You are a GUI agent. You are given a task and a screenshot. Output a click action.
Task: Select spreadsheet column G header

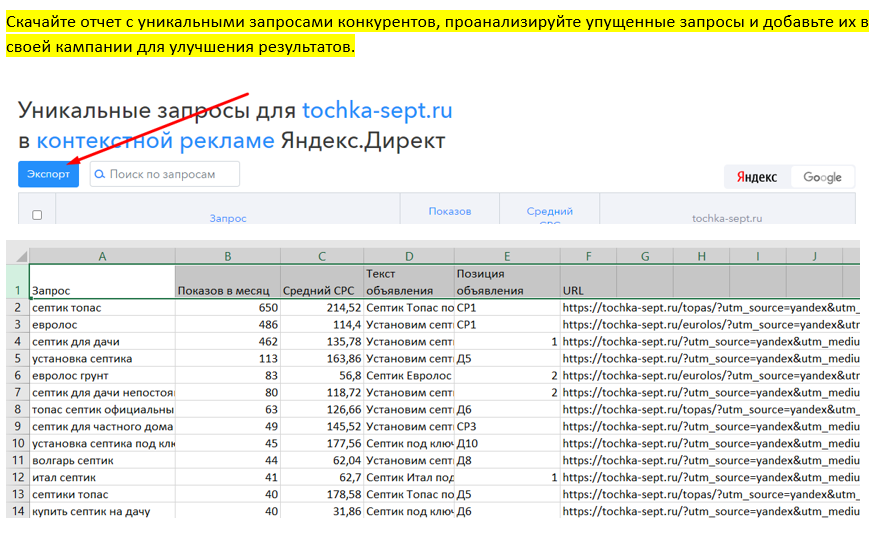pyautogui.click(x=645, y=256)
